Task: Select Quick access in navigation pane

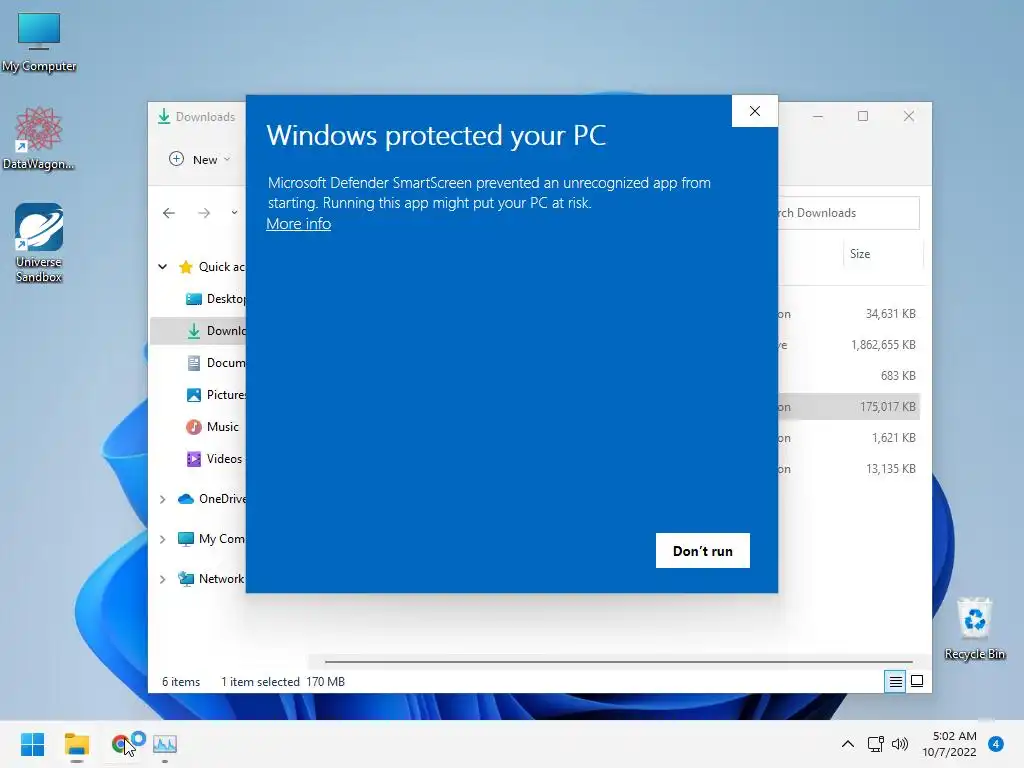Action: [x=212, y=266]
